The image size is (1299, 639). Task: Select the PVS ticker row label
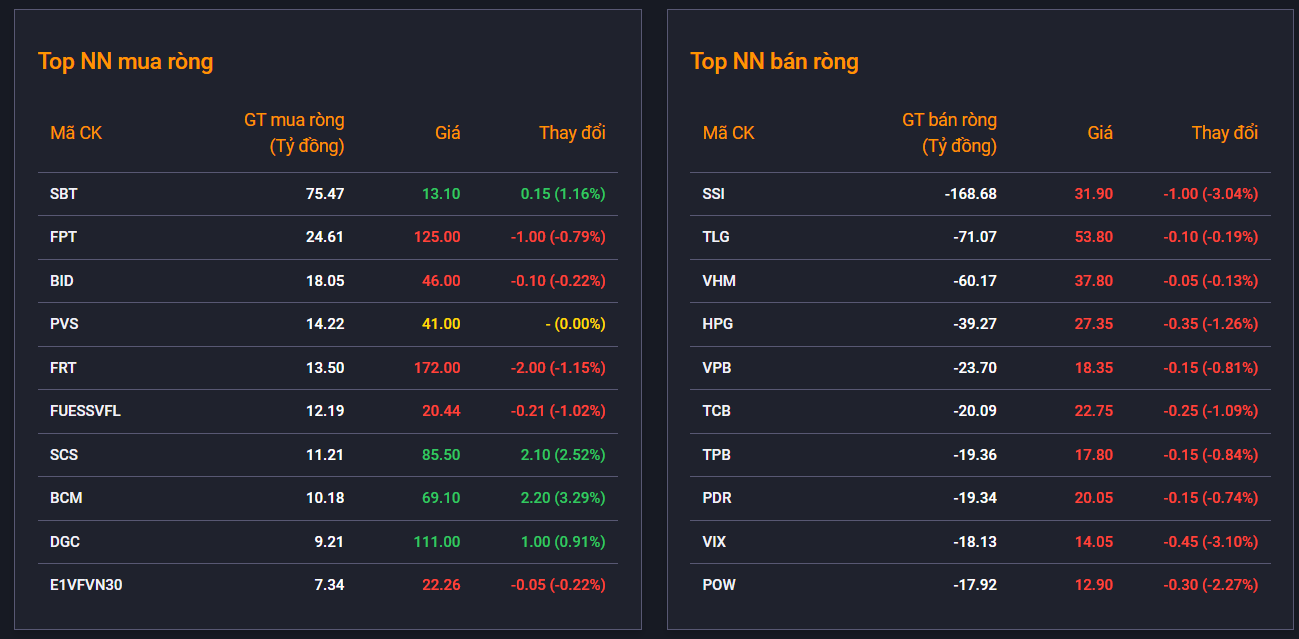[63, 324]
